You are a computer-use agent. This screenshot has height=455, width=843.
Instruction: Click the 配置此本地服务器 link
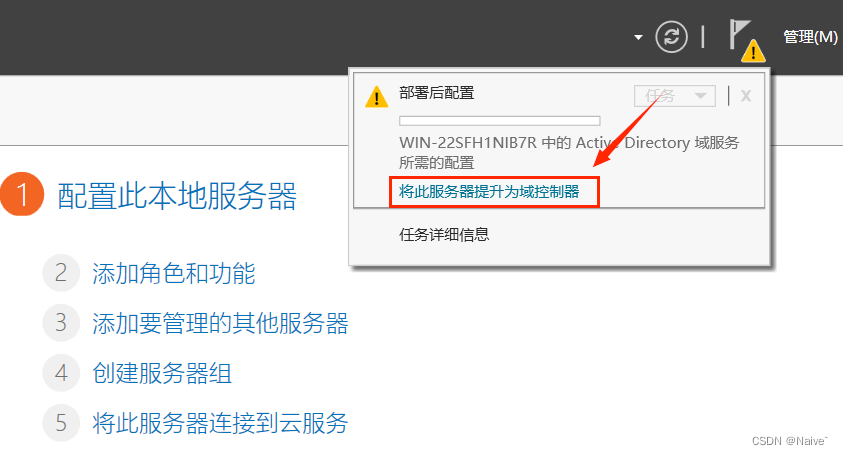click(177, 195)
